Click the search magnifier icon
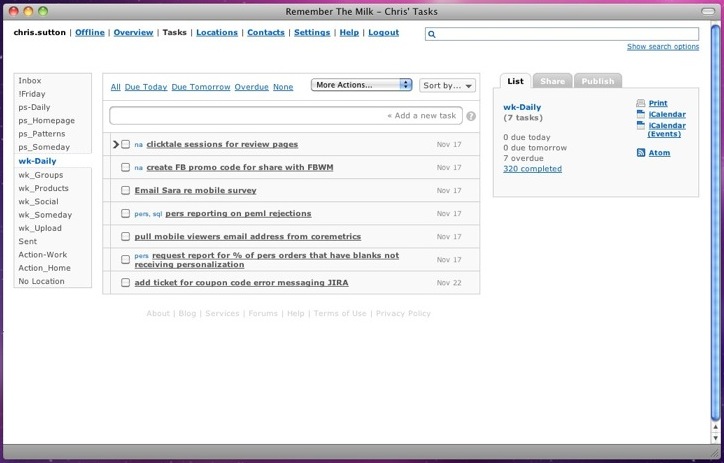Image resolution: width=724 pixels, height=463 pixels. pos(432,34)
